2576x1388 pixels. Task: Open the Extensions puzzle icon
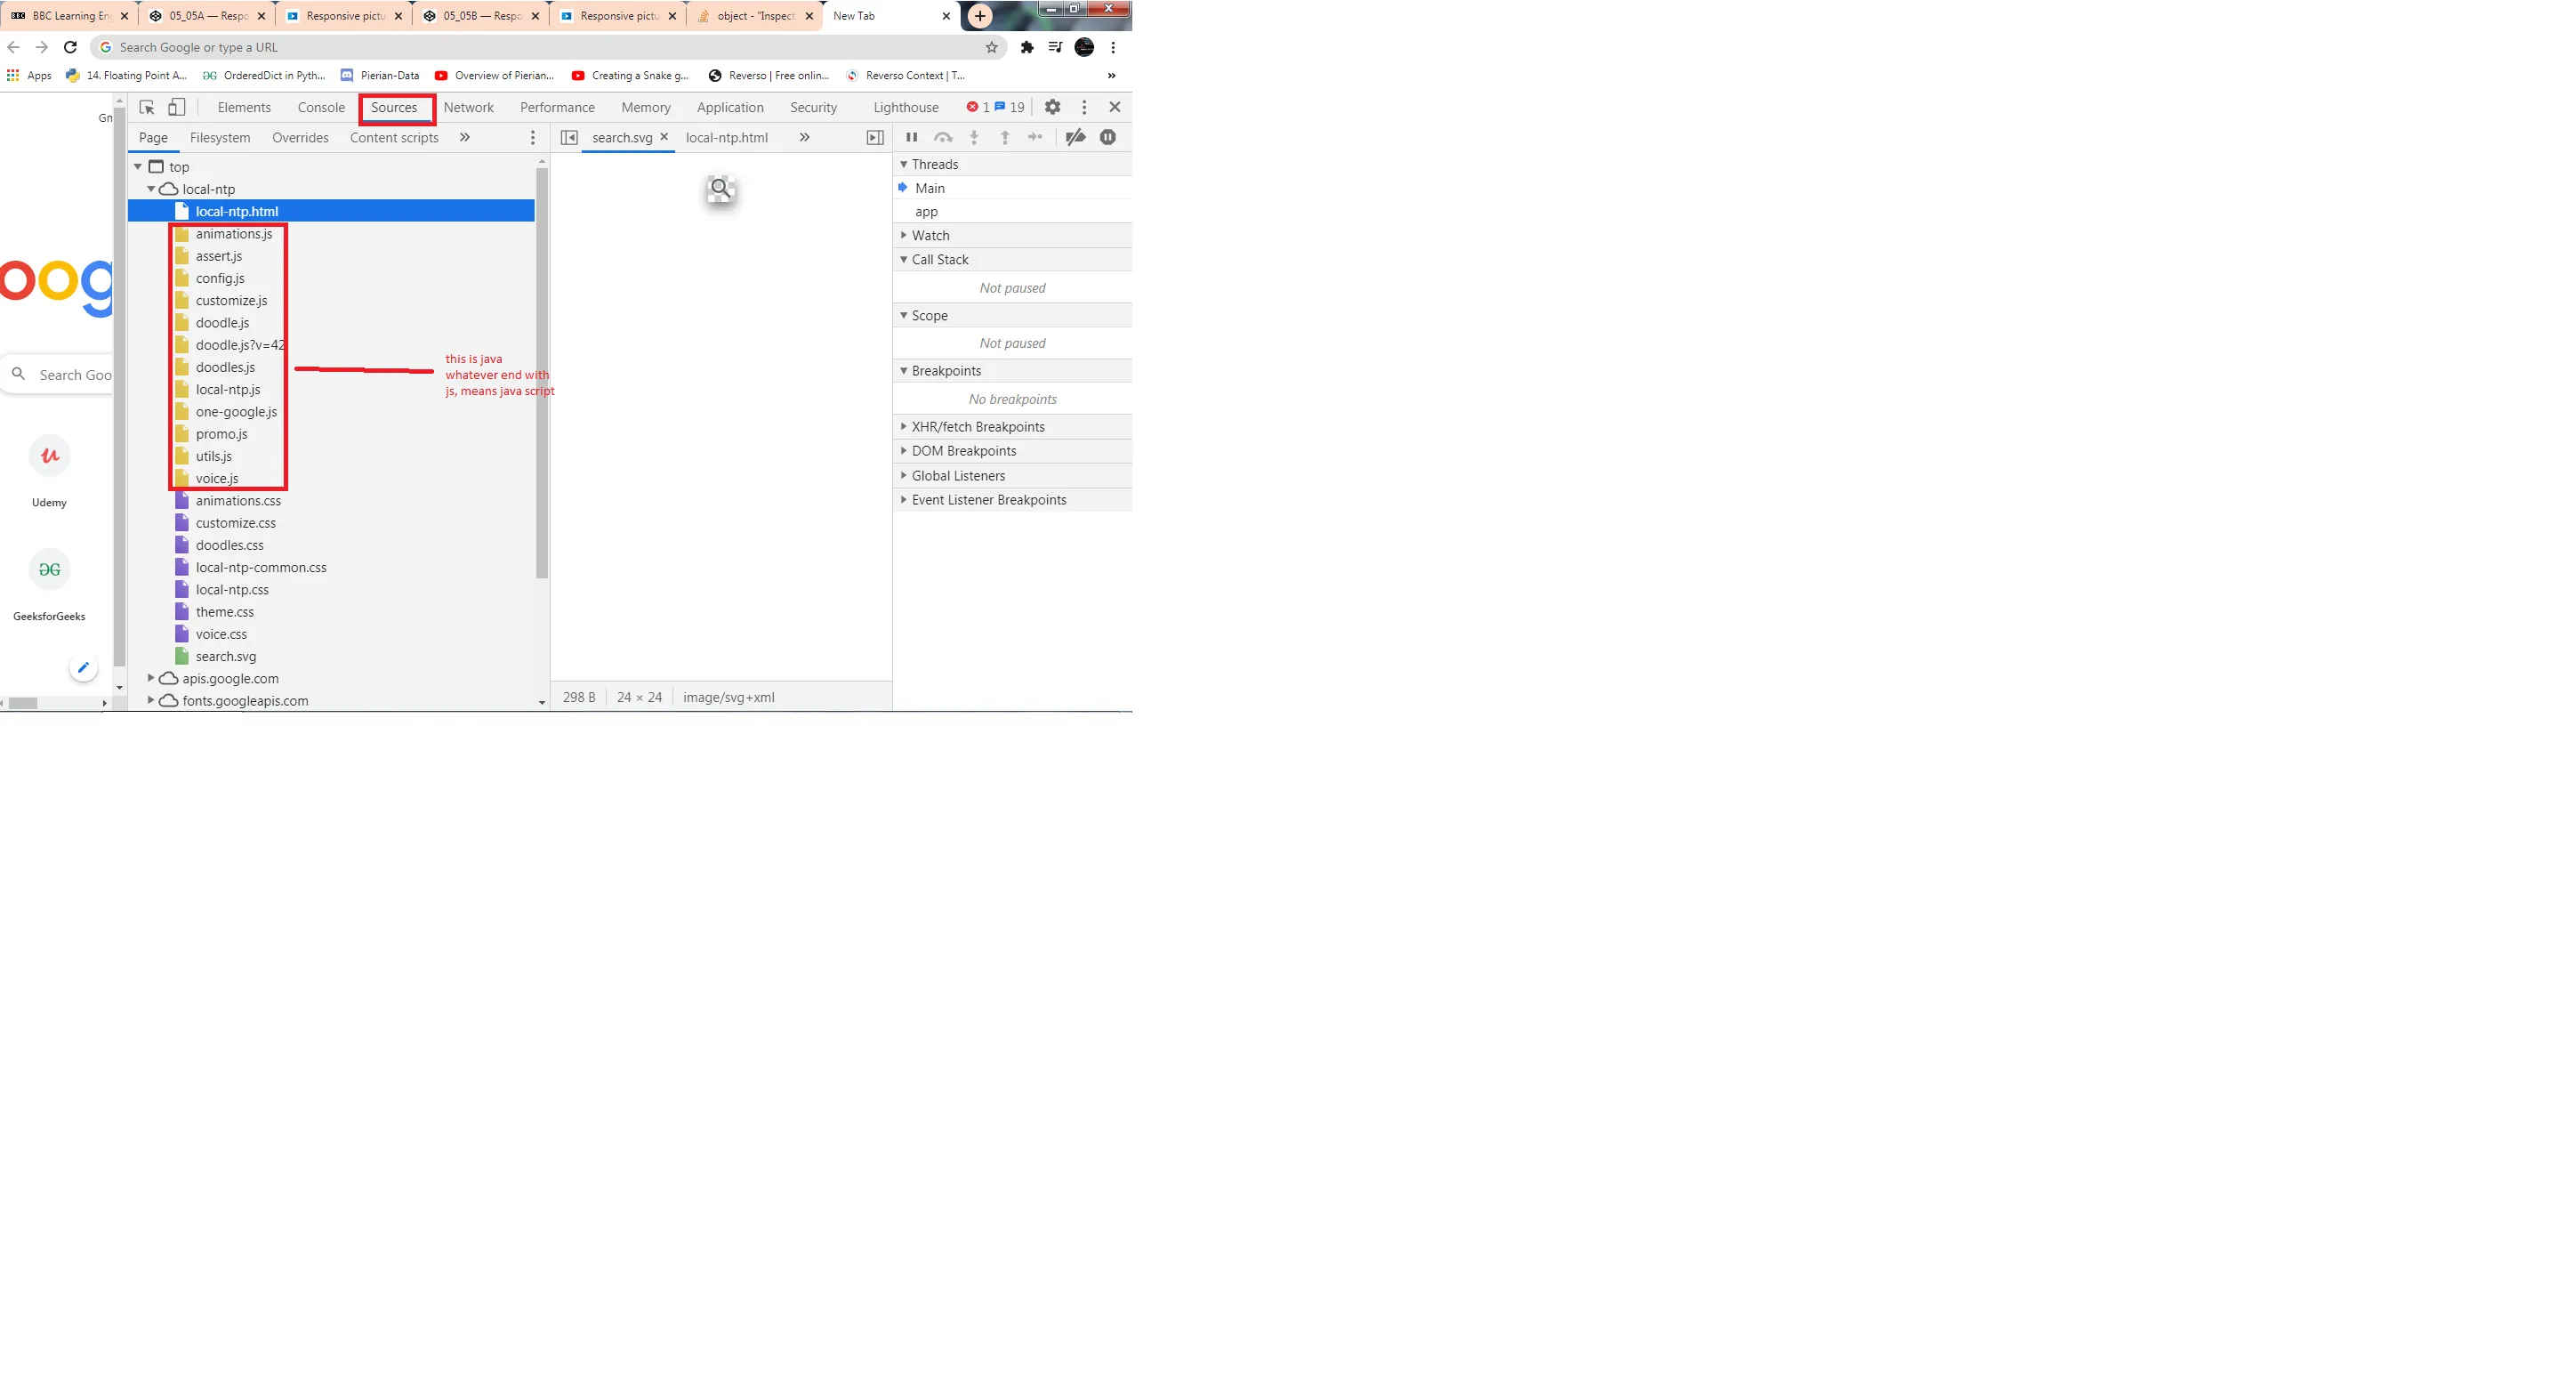tap(1027, 47)
